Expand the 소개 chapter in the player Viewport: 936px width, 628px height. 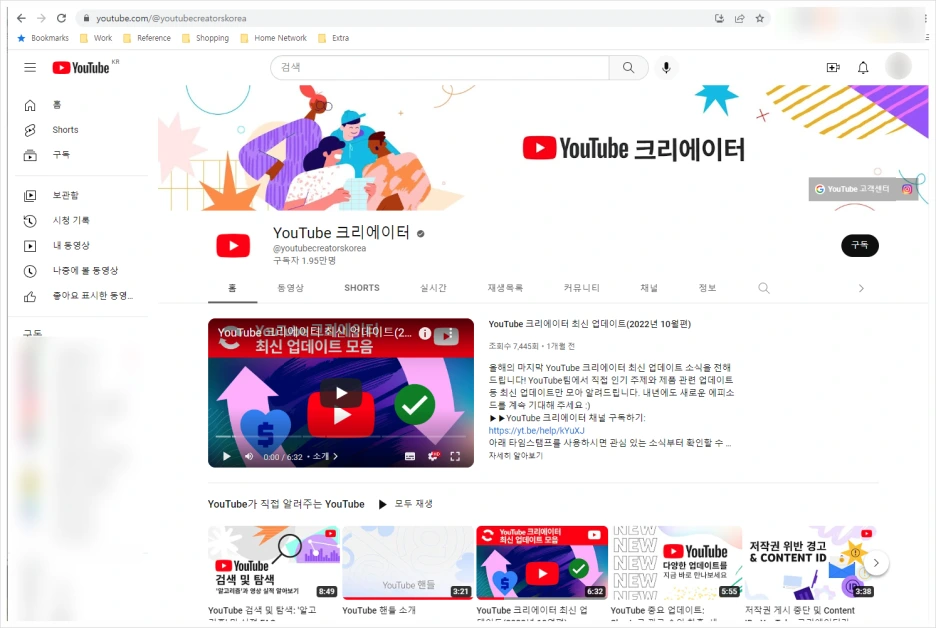click(326, 457)
